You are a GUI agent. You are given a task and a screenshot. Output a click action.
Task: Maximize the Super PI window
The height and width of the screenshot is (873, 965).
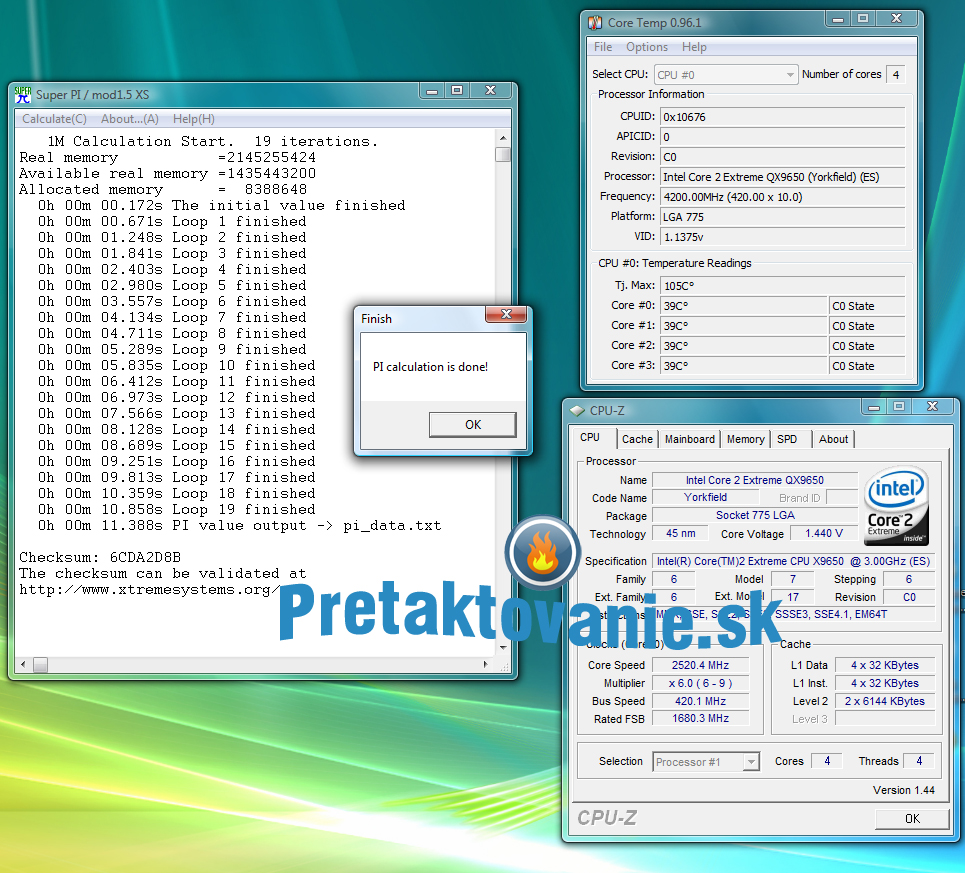click(457, 91)
